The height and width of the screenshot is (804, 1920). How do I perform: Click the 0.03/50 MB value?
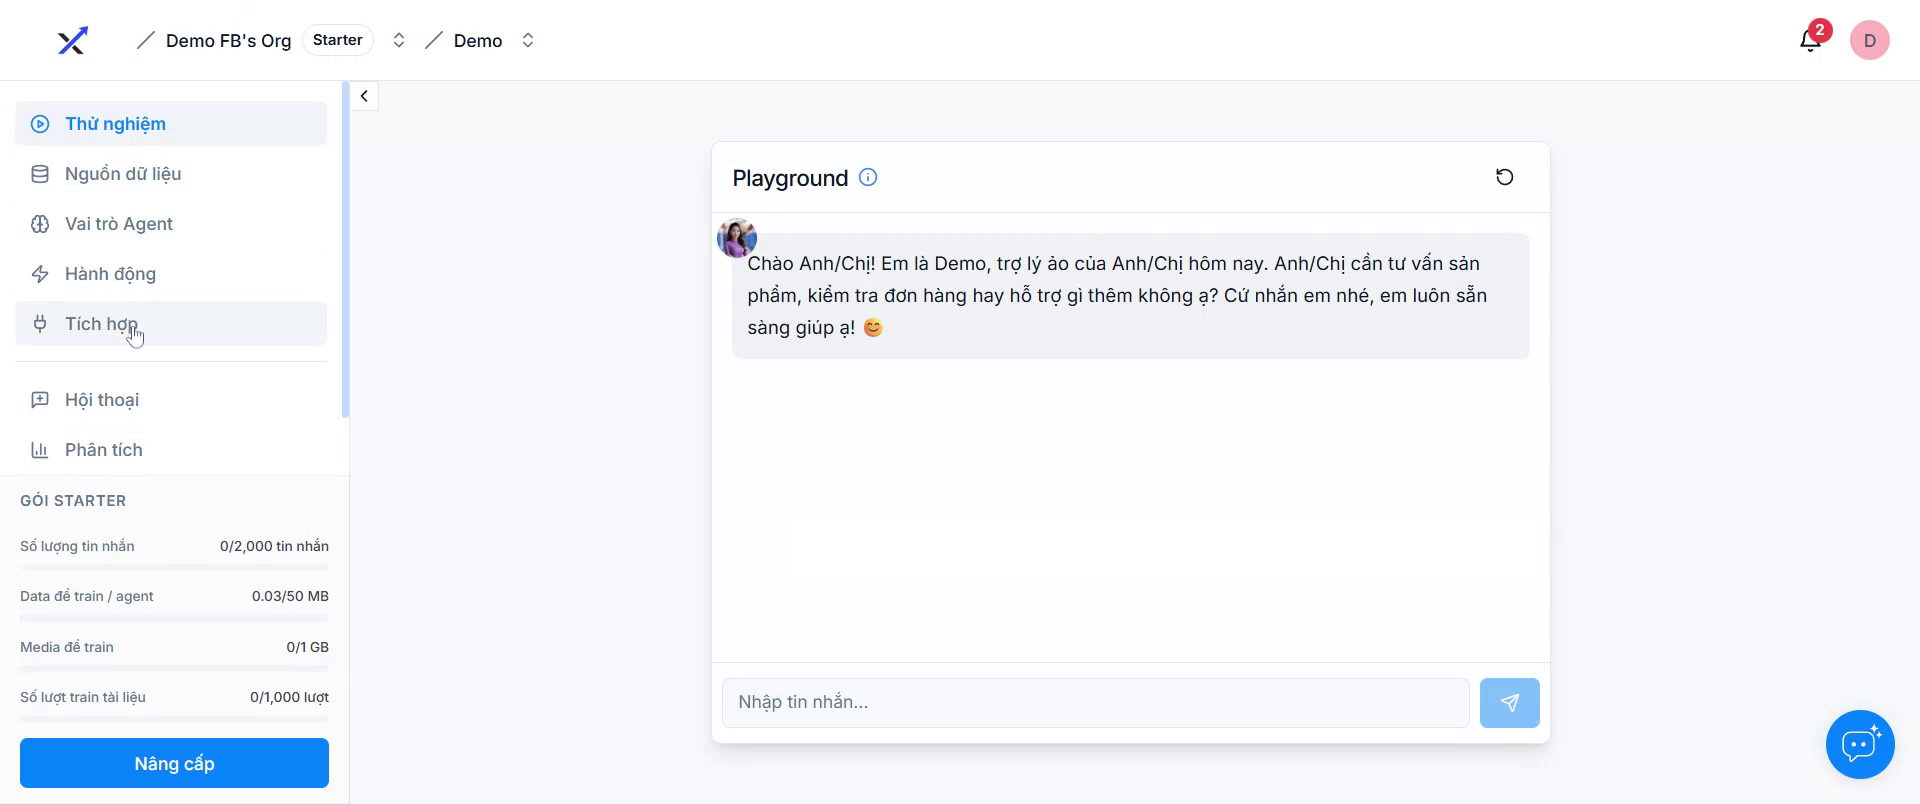click(290, 596)
